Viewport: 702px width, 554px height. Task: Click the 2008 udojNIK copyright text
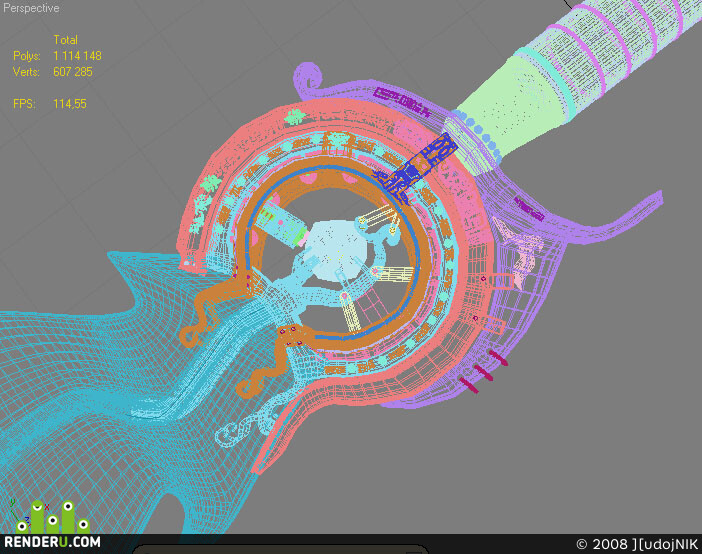click(x=637, y=544)
